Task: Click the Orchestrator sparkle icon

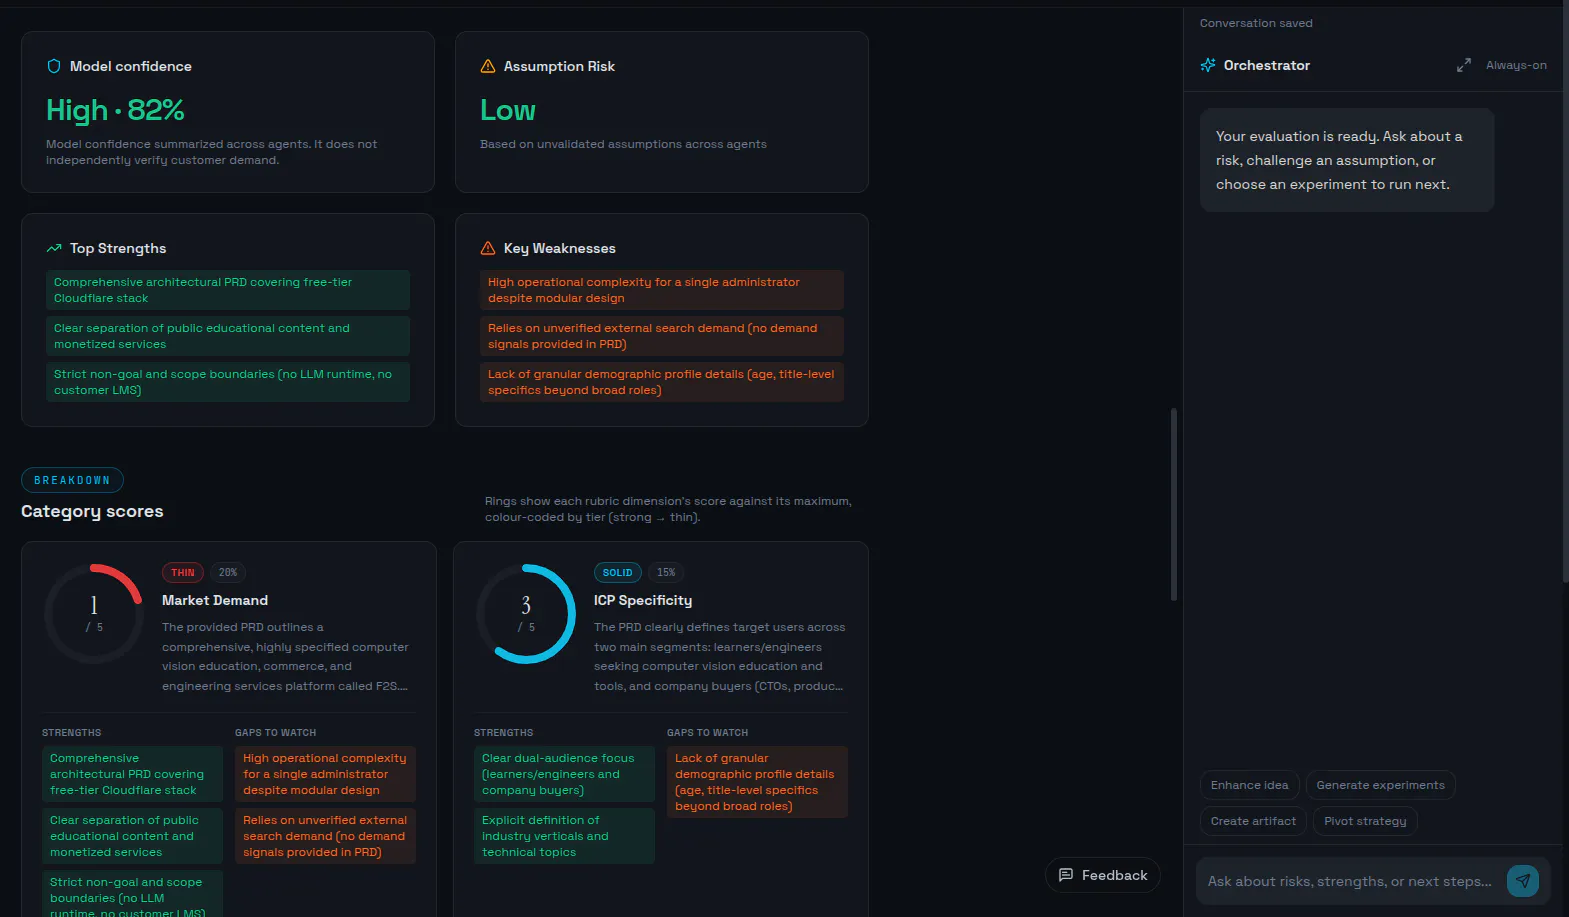Action: [1208, 65]
